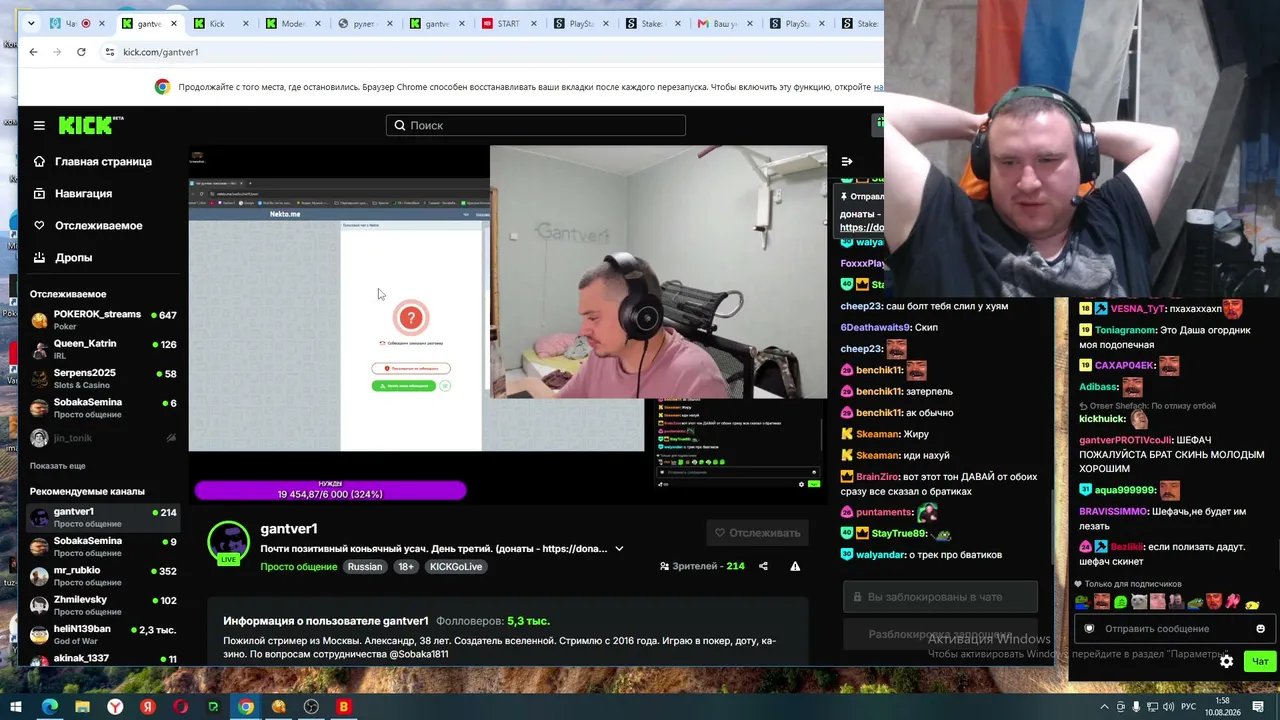View site information icon in address bar
This screenshot has width=1280, height=720.
109,52
